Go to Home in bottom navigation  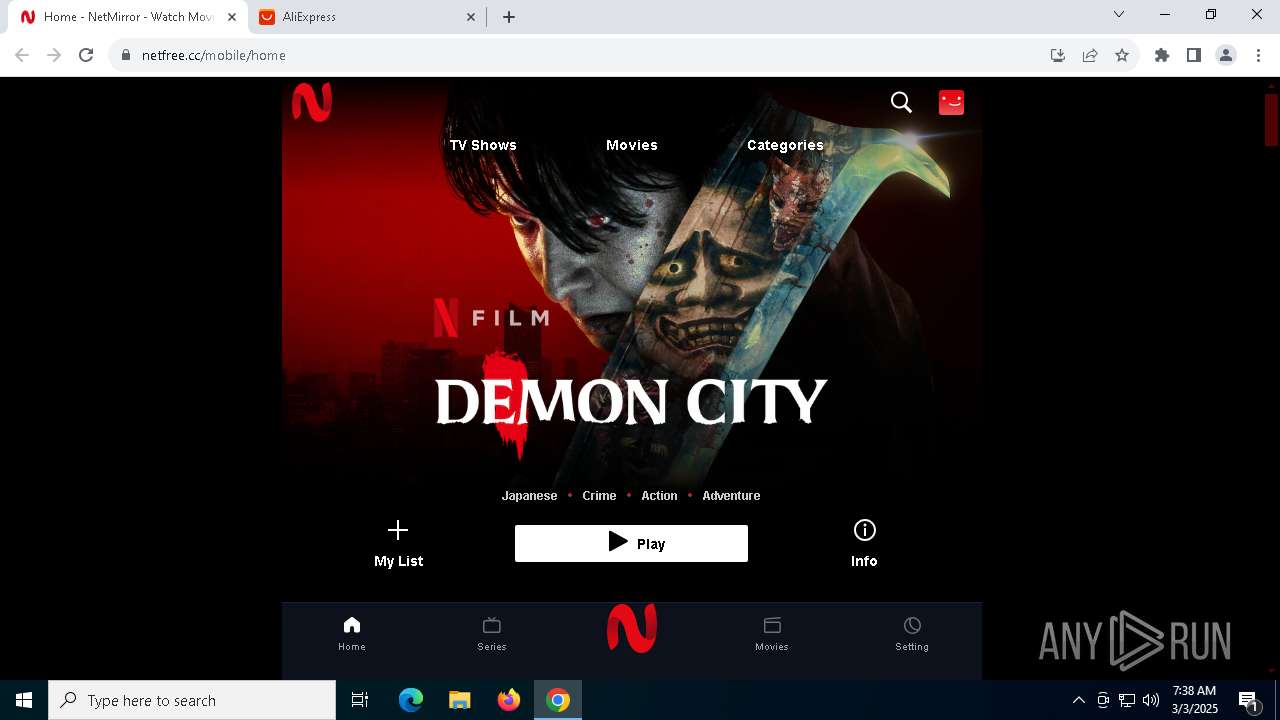(352, 633)
